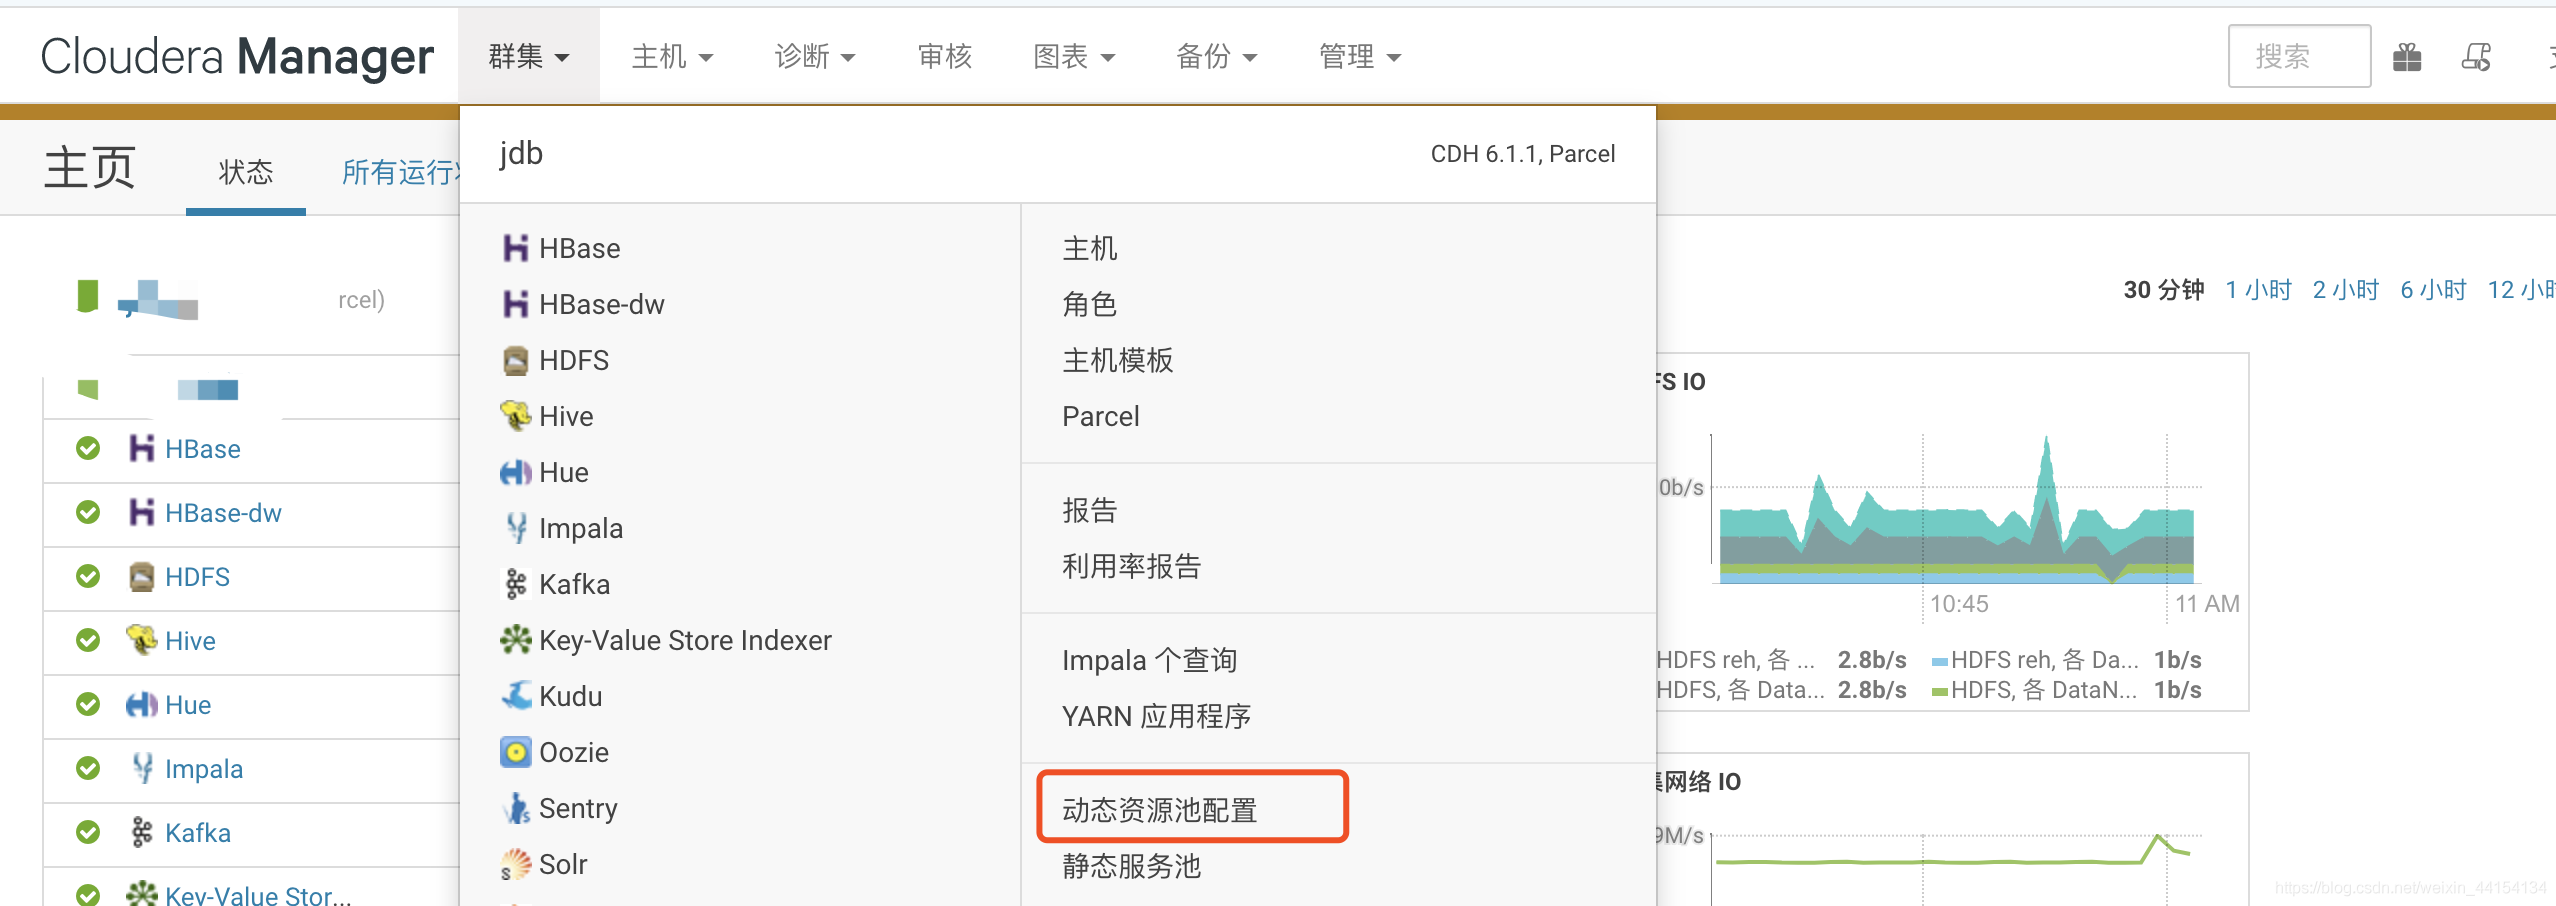Select the 1 小时 time range
This screenshot has width=2556, height=906.
point(2258,290)
